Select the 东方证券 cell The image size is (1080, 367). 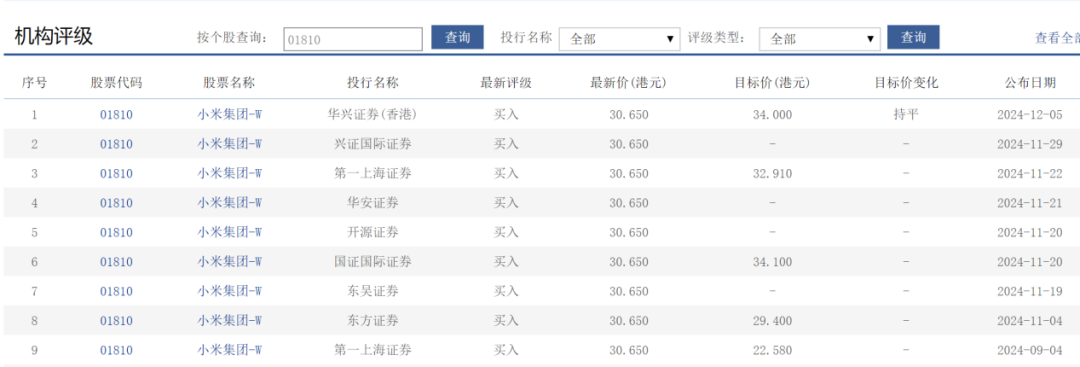point(373,321)
